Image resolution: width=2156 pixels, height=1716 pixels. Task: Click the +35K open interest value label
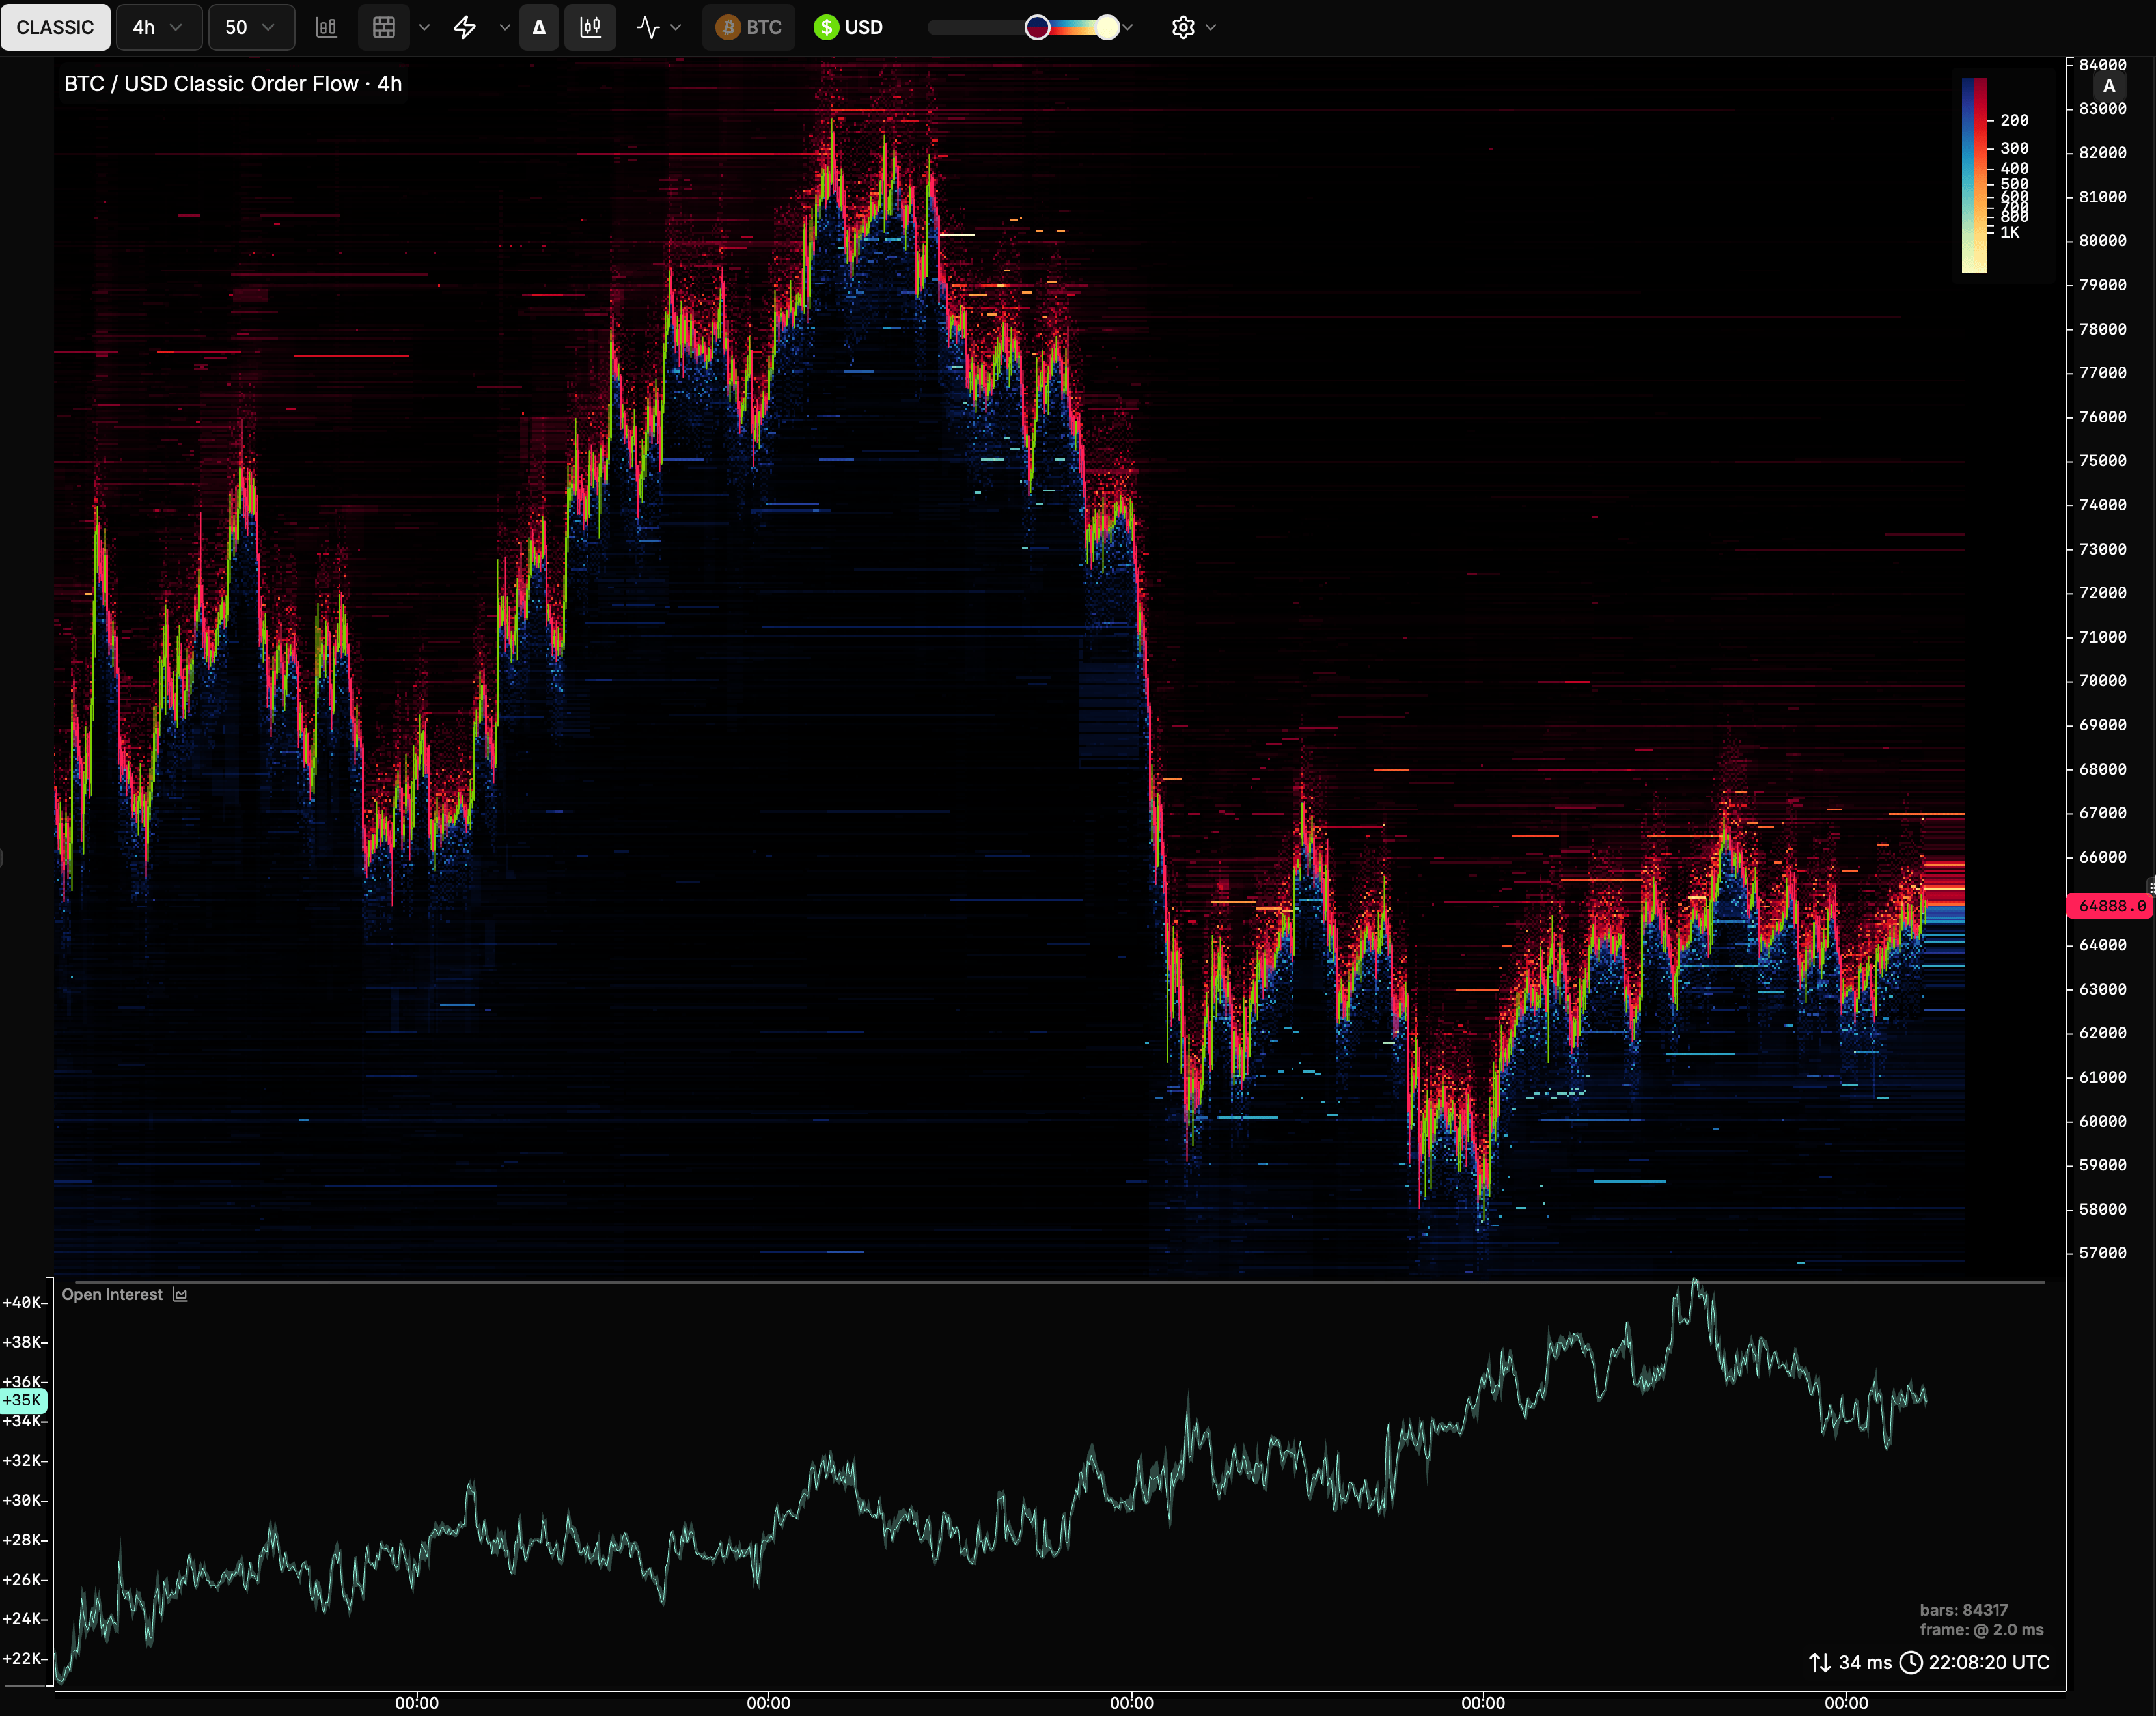click(23, 1400)
